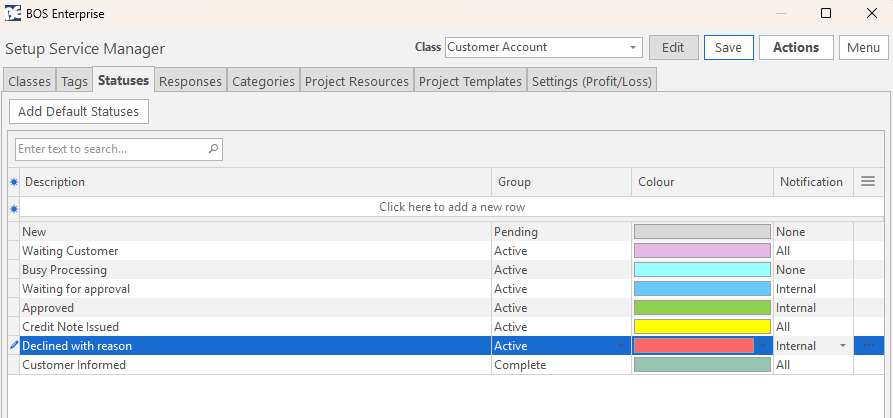Viewport: 893px width, 418px height.
Task: Select the Declined with reason description cell
Action: tap(256, 346)
